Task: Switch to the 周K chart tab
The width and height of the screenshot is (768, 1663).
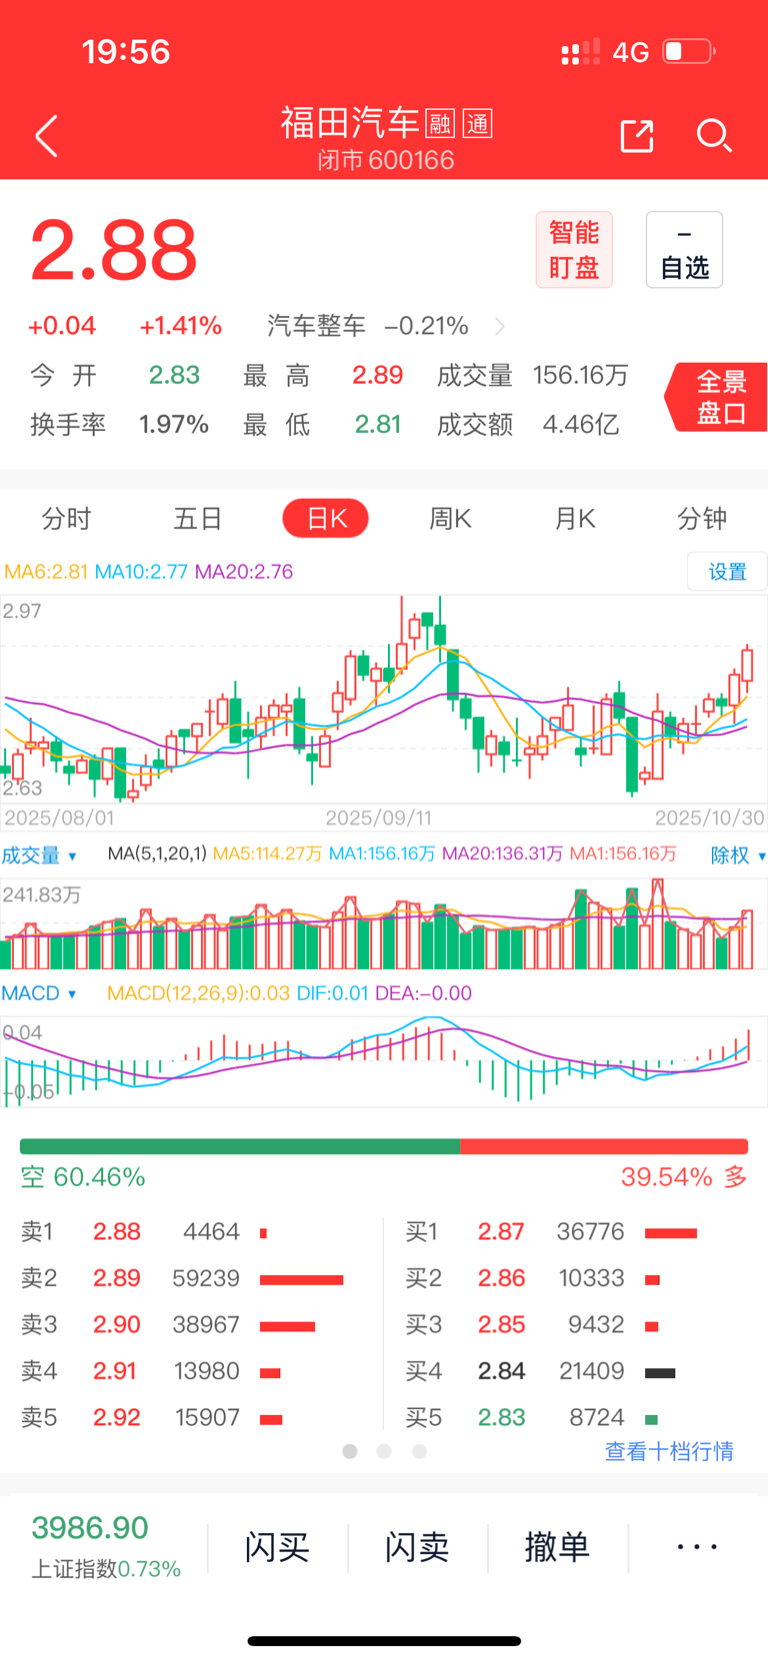Action: point(450,518)
